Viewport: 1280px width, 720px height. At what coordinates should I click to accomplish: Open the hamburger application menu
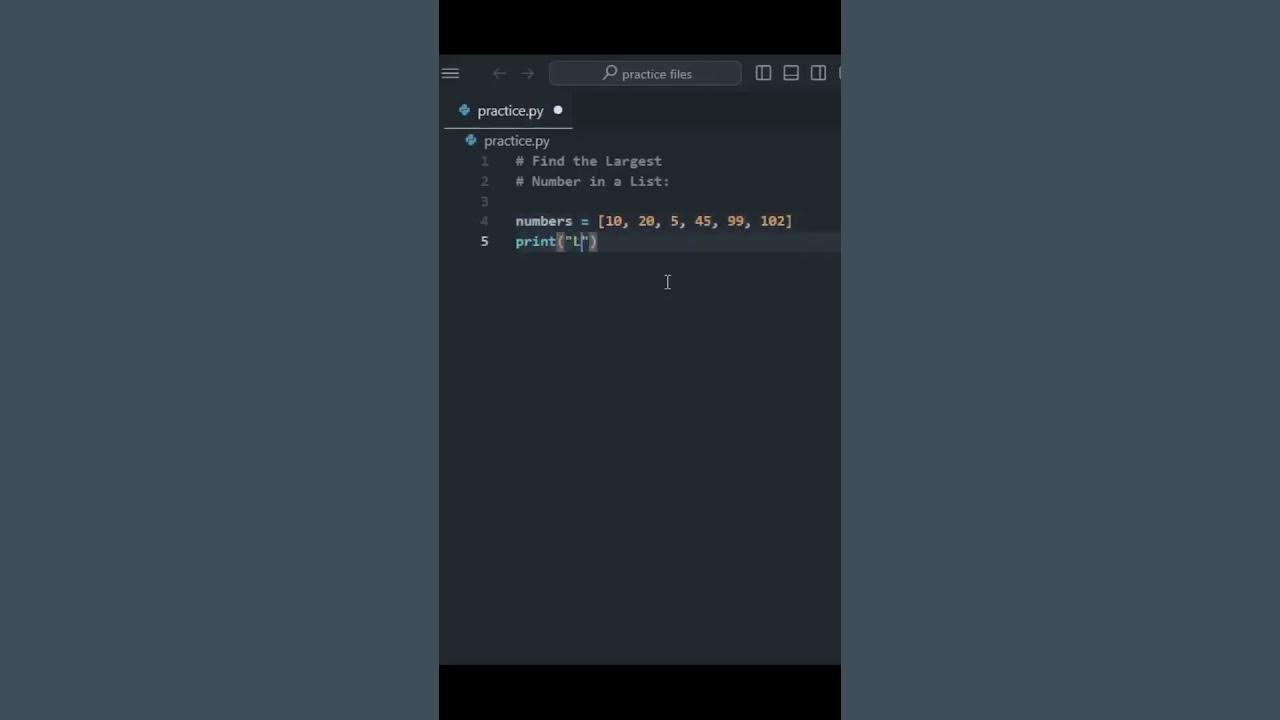[450, 73]
